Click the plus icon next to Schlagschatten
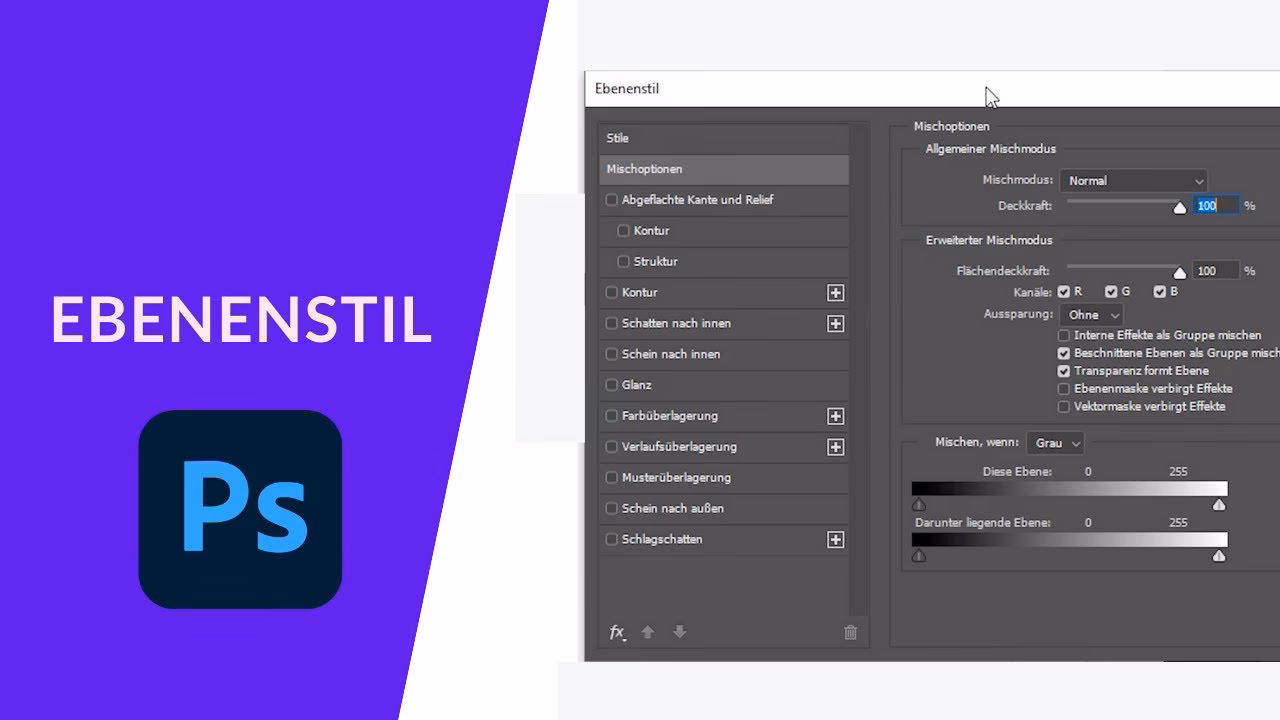The width and height of the screenshot is (1280, 720). (836, 539)
